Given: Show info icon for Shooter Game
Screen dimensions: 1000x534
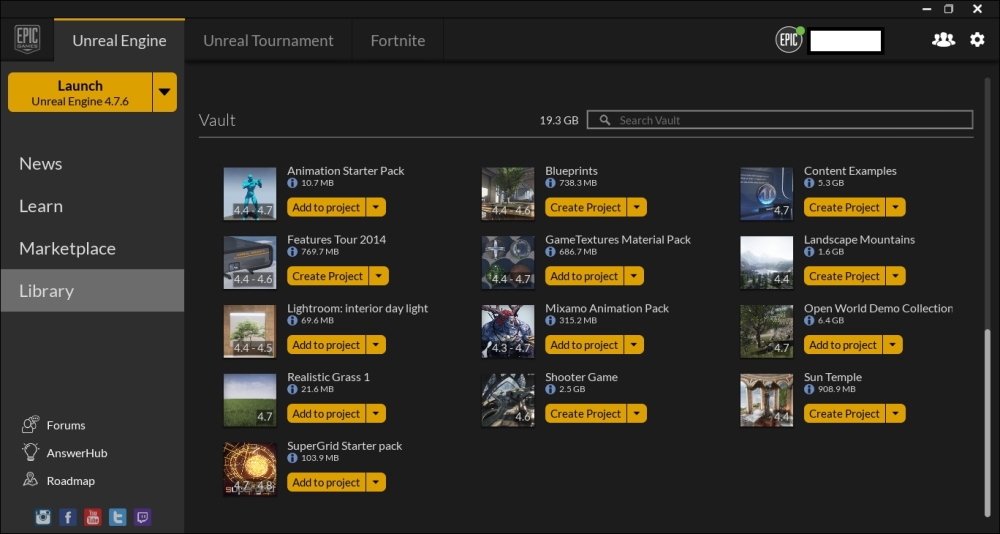Looking at the screenshot, I should 550,389.
